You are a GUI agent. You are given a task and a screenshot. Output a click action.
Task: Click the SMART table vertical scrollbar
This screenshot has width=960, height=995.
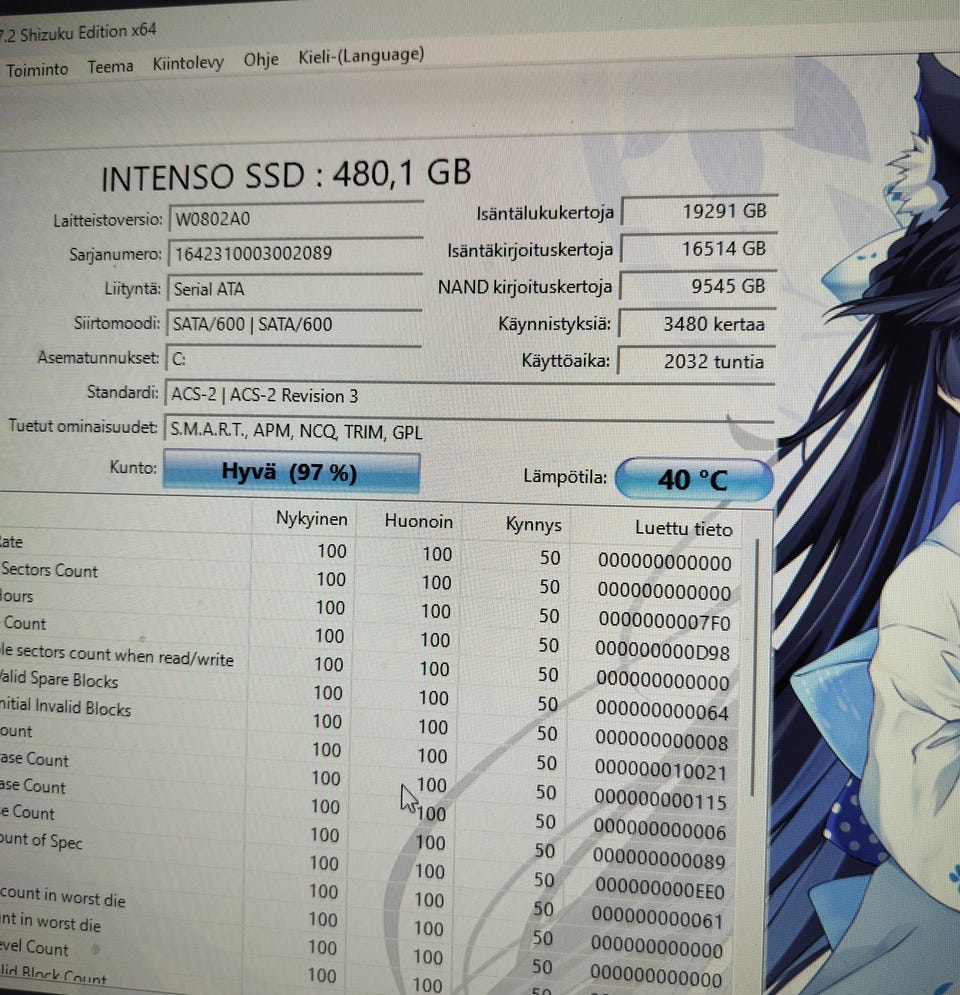[755, 666]
